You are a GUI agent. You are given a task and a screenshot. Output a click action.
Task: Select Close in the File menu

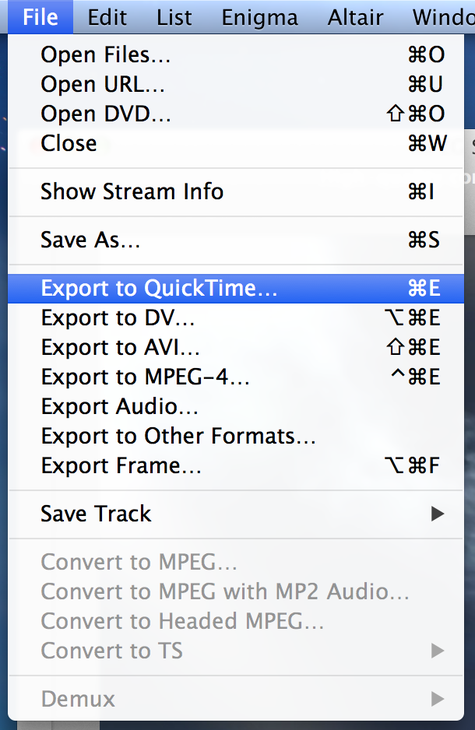point(236,143)
